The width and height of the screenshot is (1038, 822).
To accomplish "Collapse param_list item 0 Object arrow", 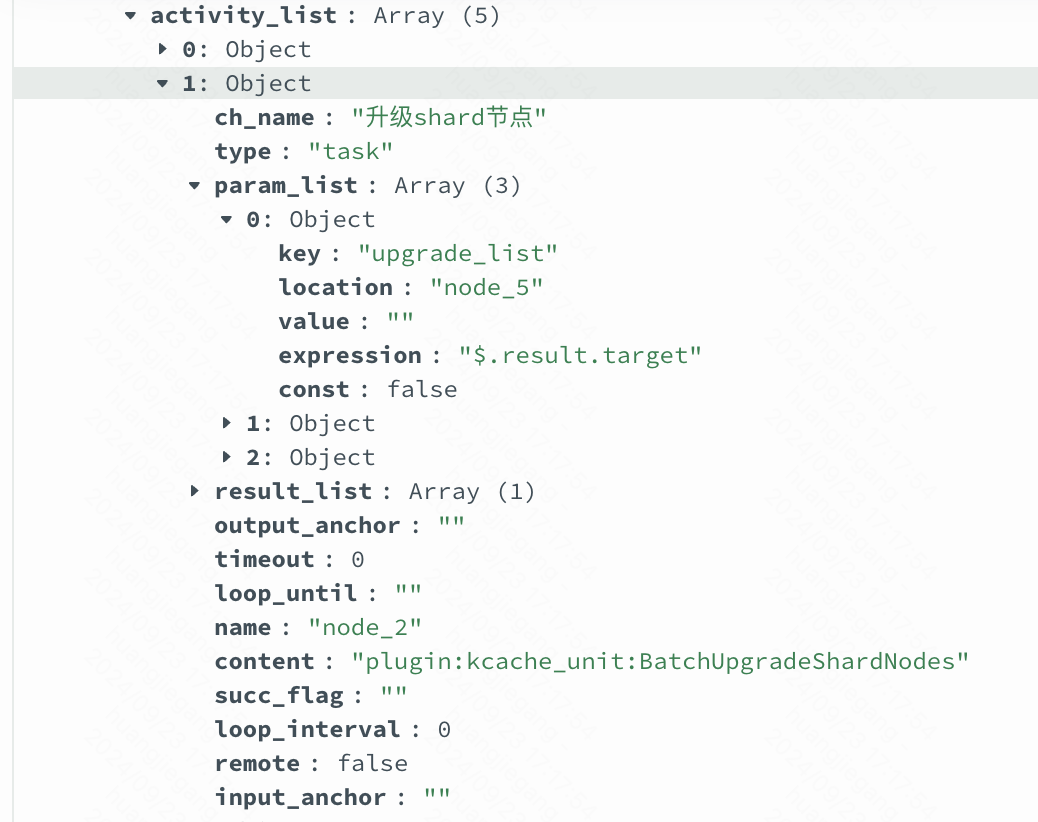I will 226,219.
